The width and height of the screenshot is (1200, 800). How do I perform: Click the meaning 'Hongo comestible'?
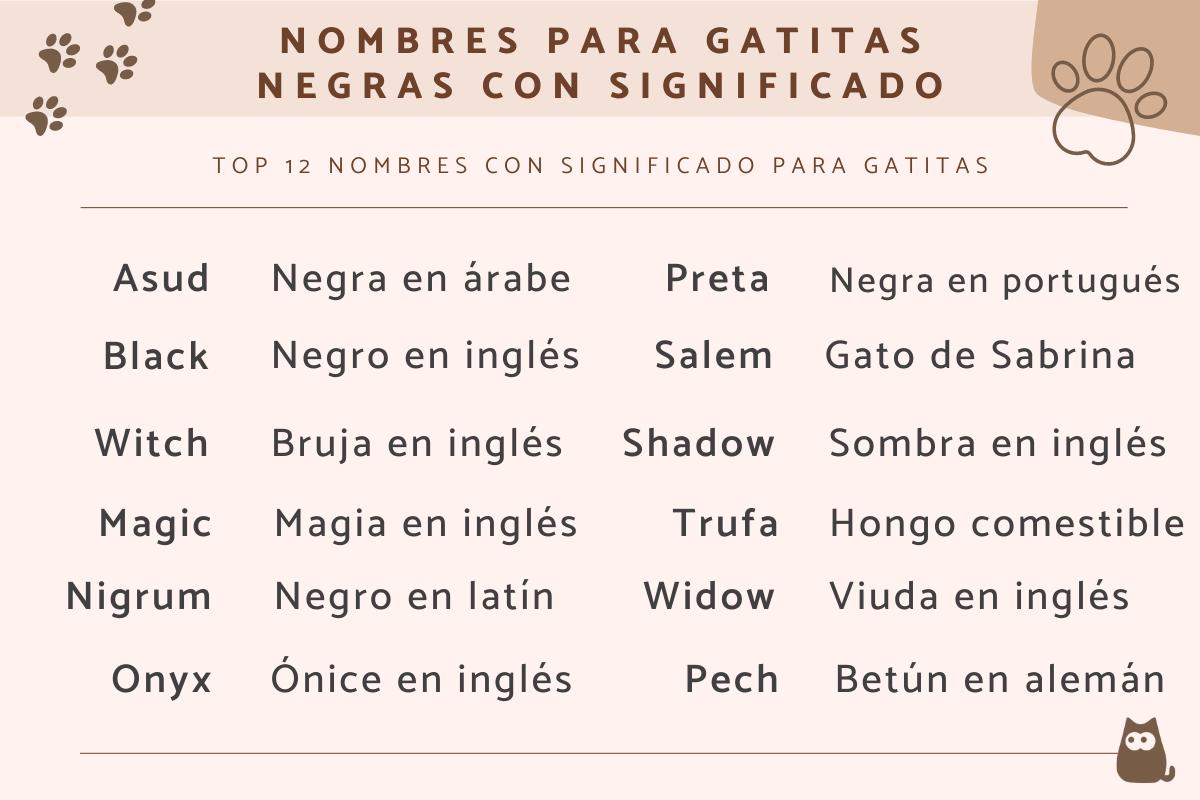pyautogui.click(x=1007, y=523)
